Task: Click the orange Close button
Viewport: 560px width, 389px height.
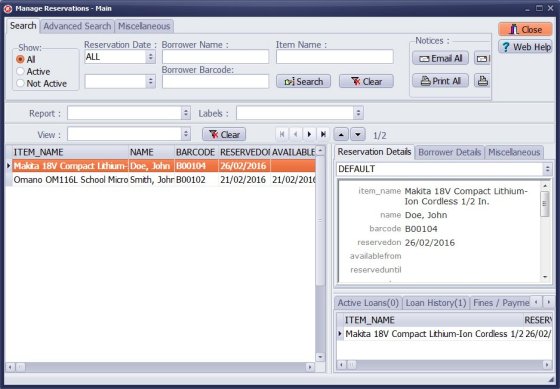Action: [x=525, y=29]
